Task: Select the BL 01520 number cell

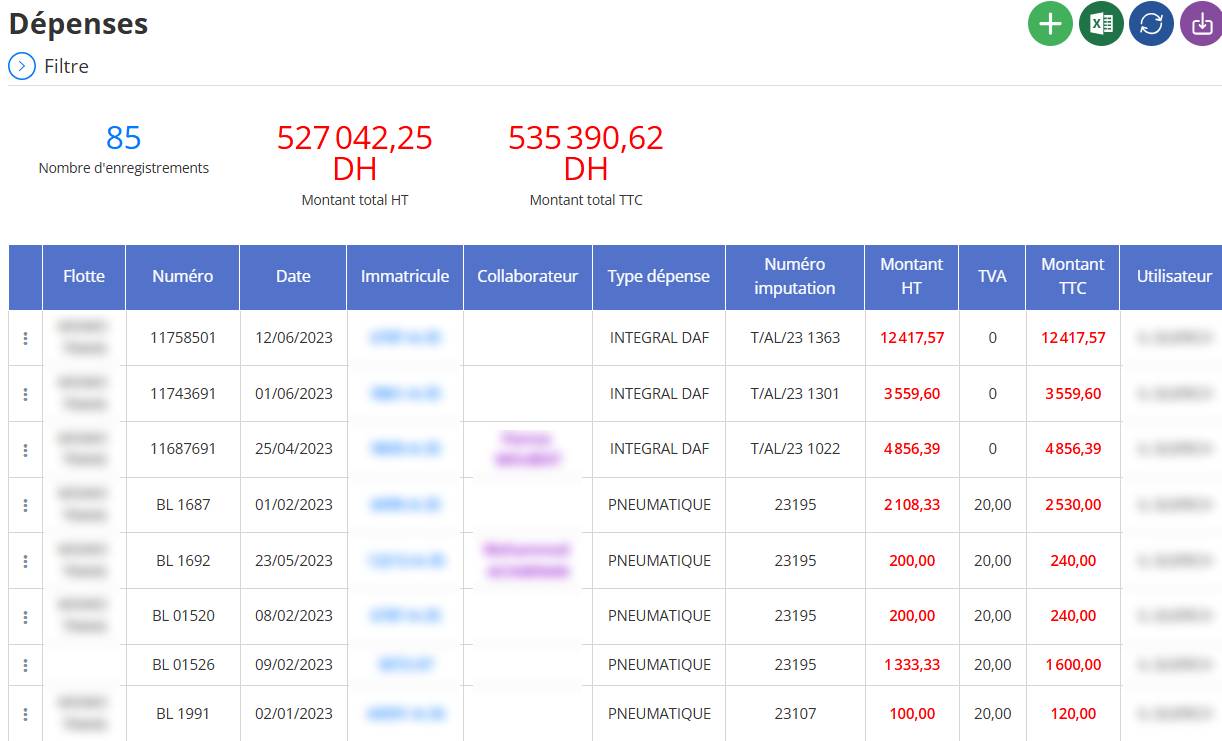Action: [x=183, y=616]
